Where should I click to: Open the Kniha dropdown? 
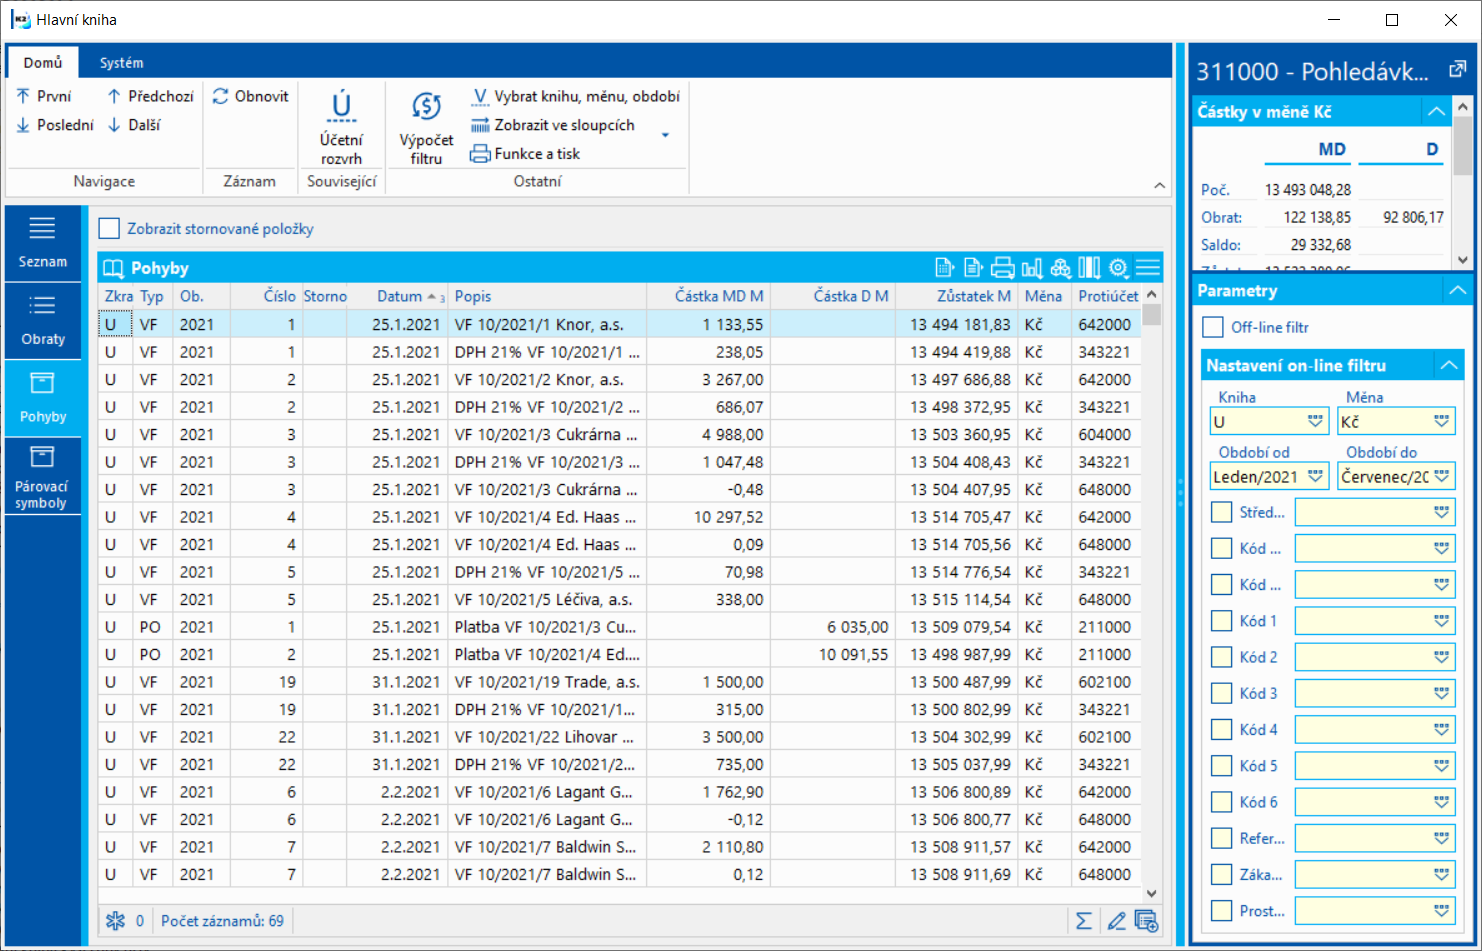click(x=1315, y=422)
